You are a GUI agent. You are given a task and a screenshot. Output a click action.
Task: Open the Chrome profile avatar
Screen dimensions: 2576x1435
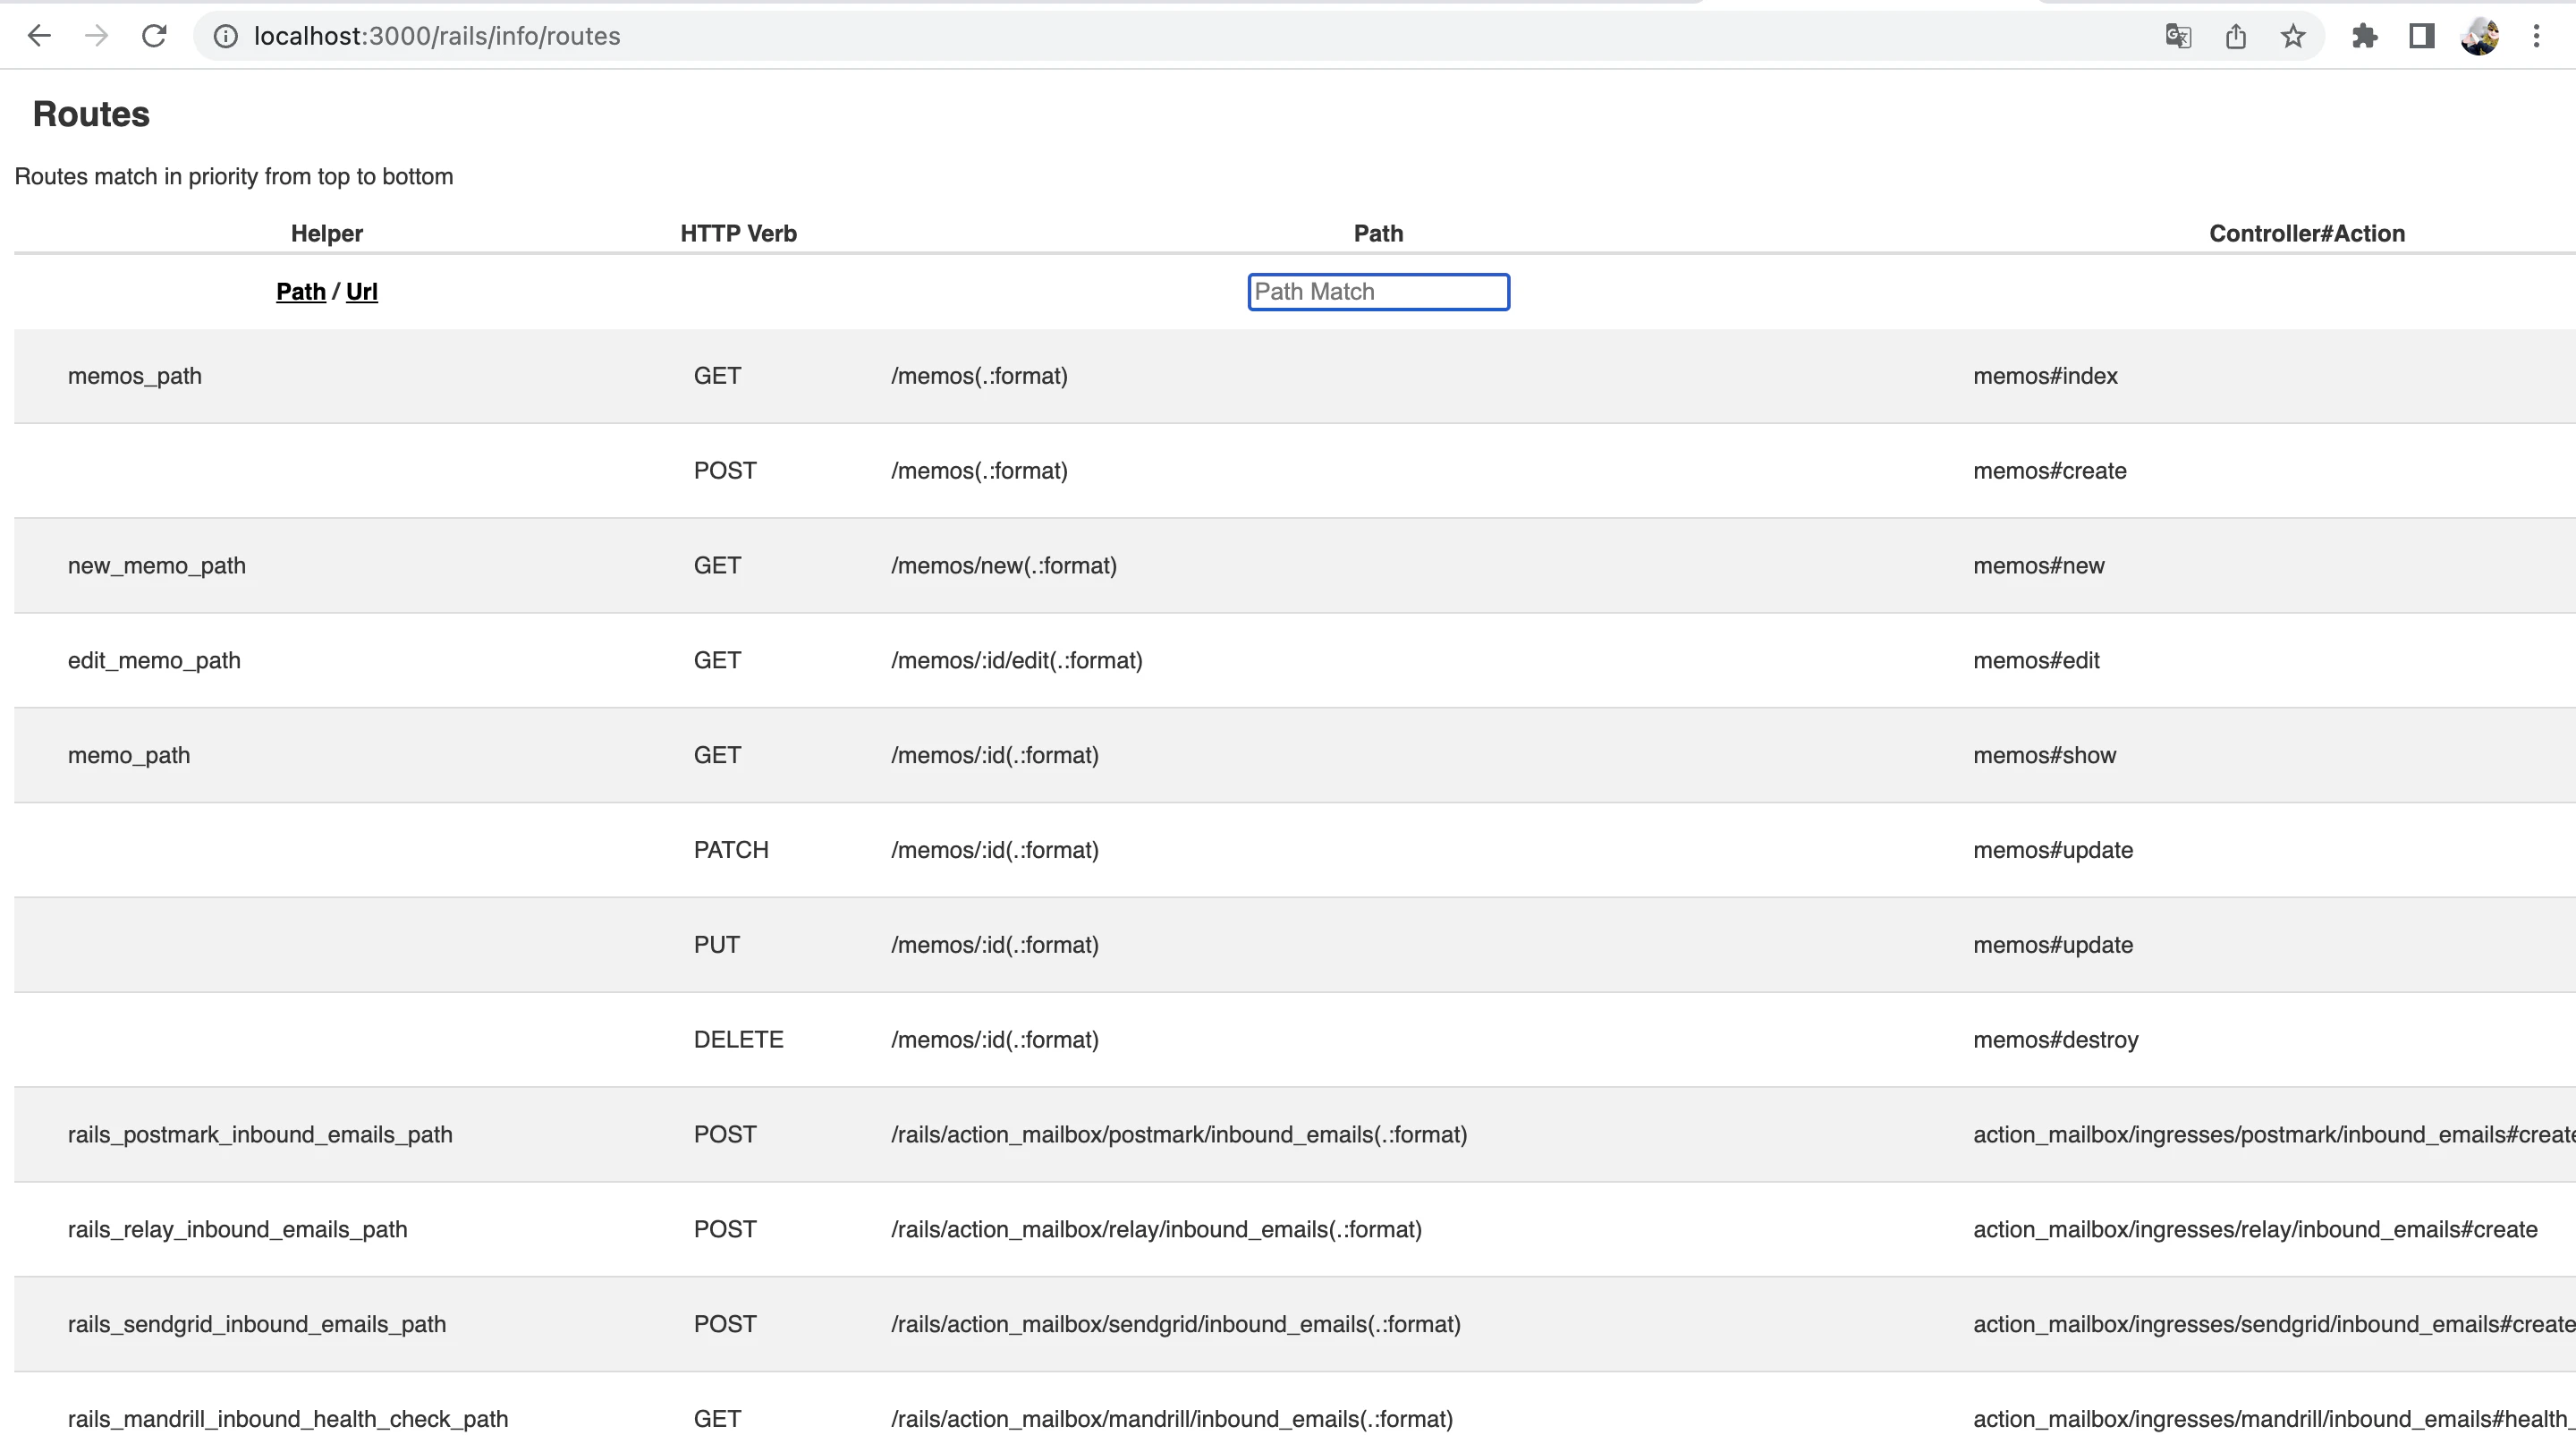[2479, 36]
